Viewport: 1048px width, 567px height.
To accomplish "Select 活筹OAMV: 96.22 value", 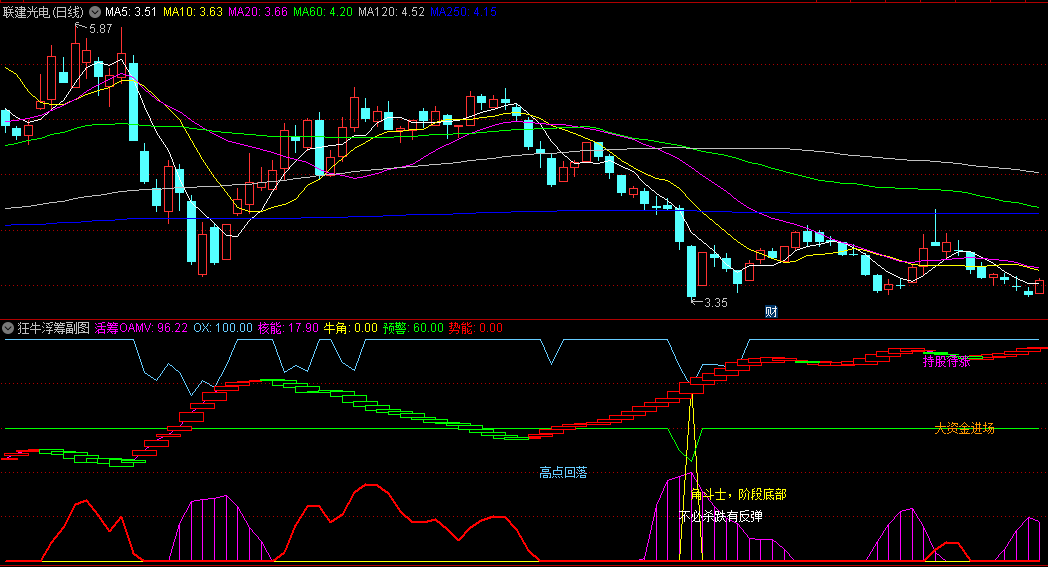I will (141, 328).
